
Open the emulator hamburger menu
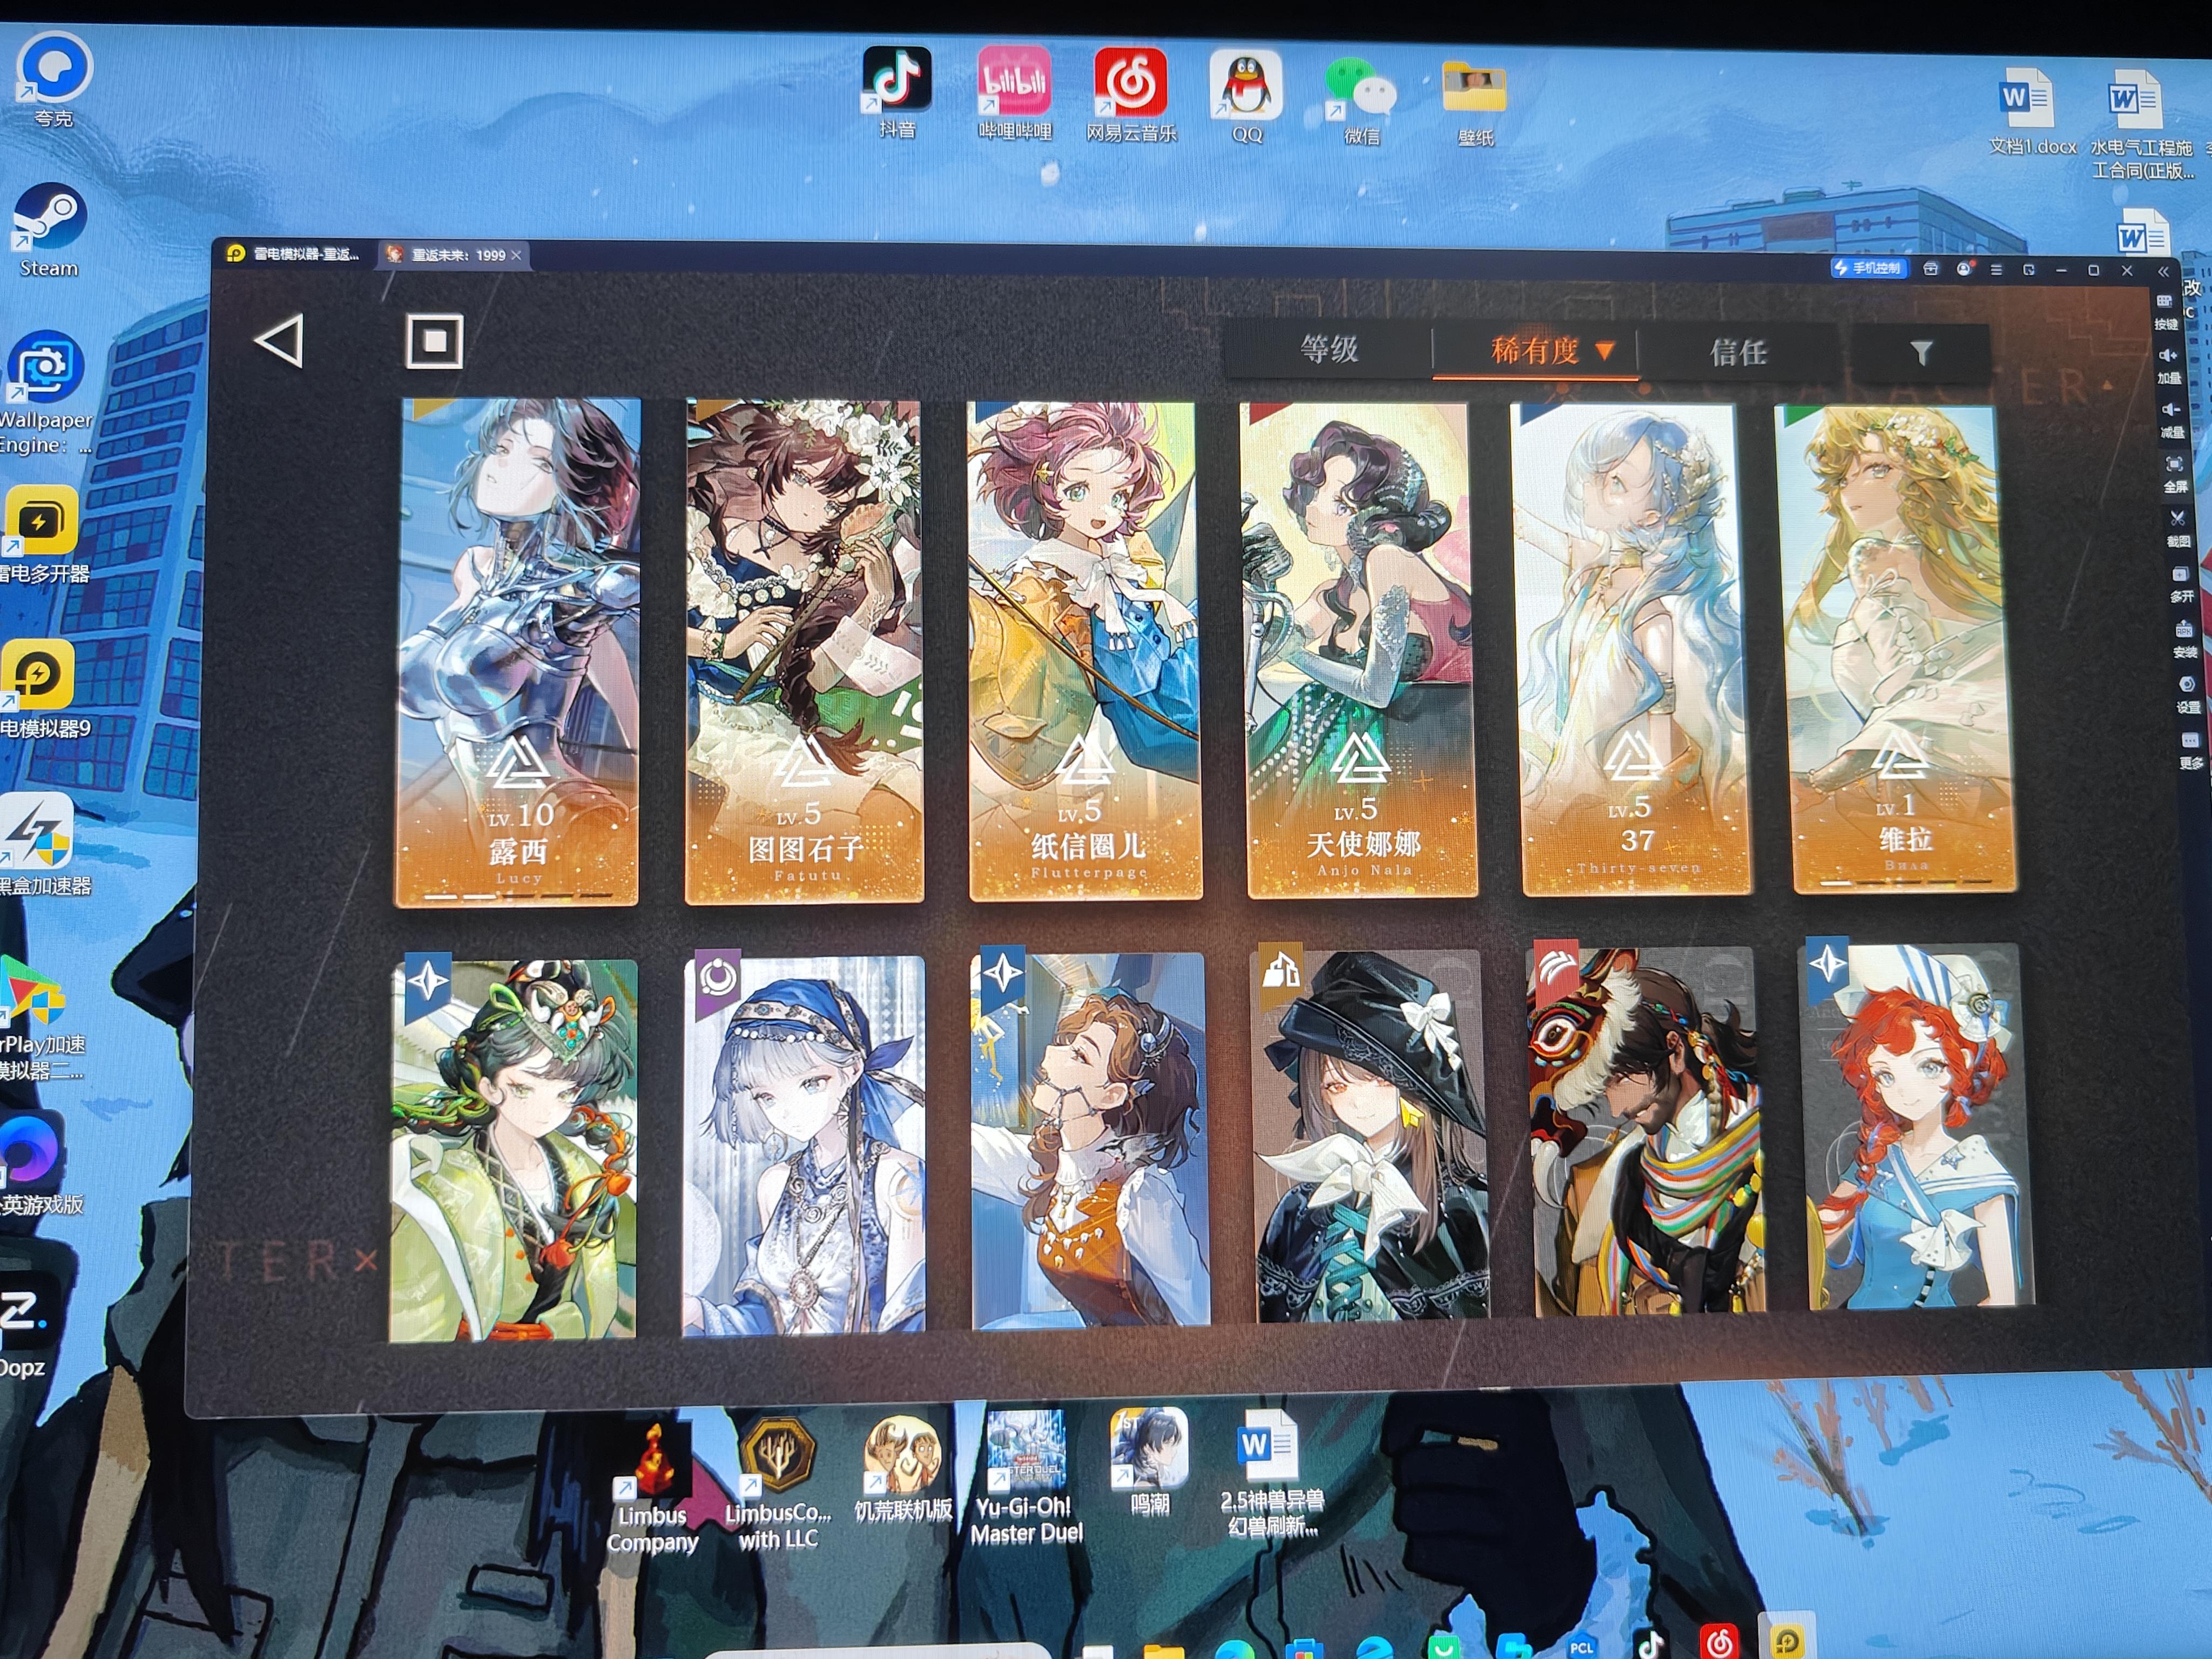click(x=1996, y=270)
